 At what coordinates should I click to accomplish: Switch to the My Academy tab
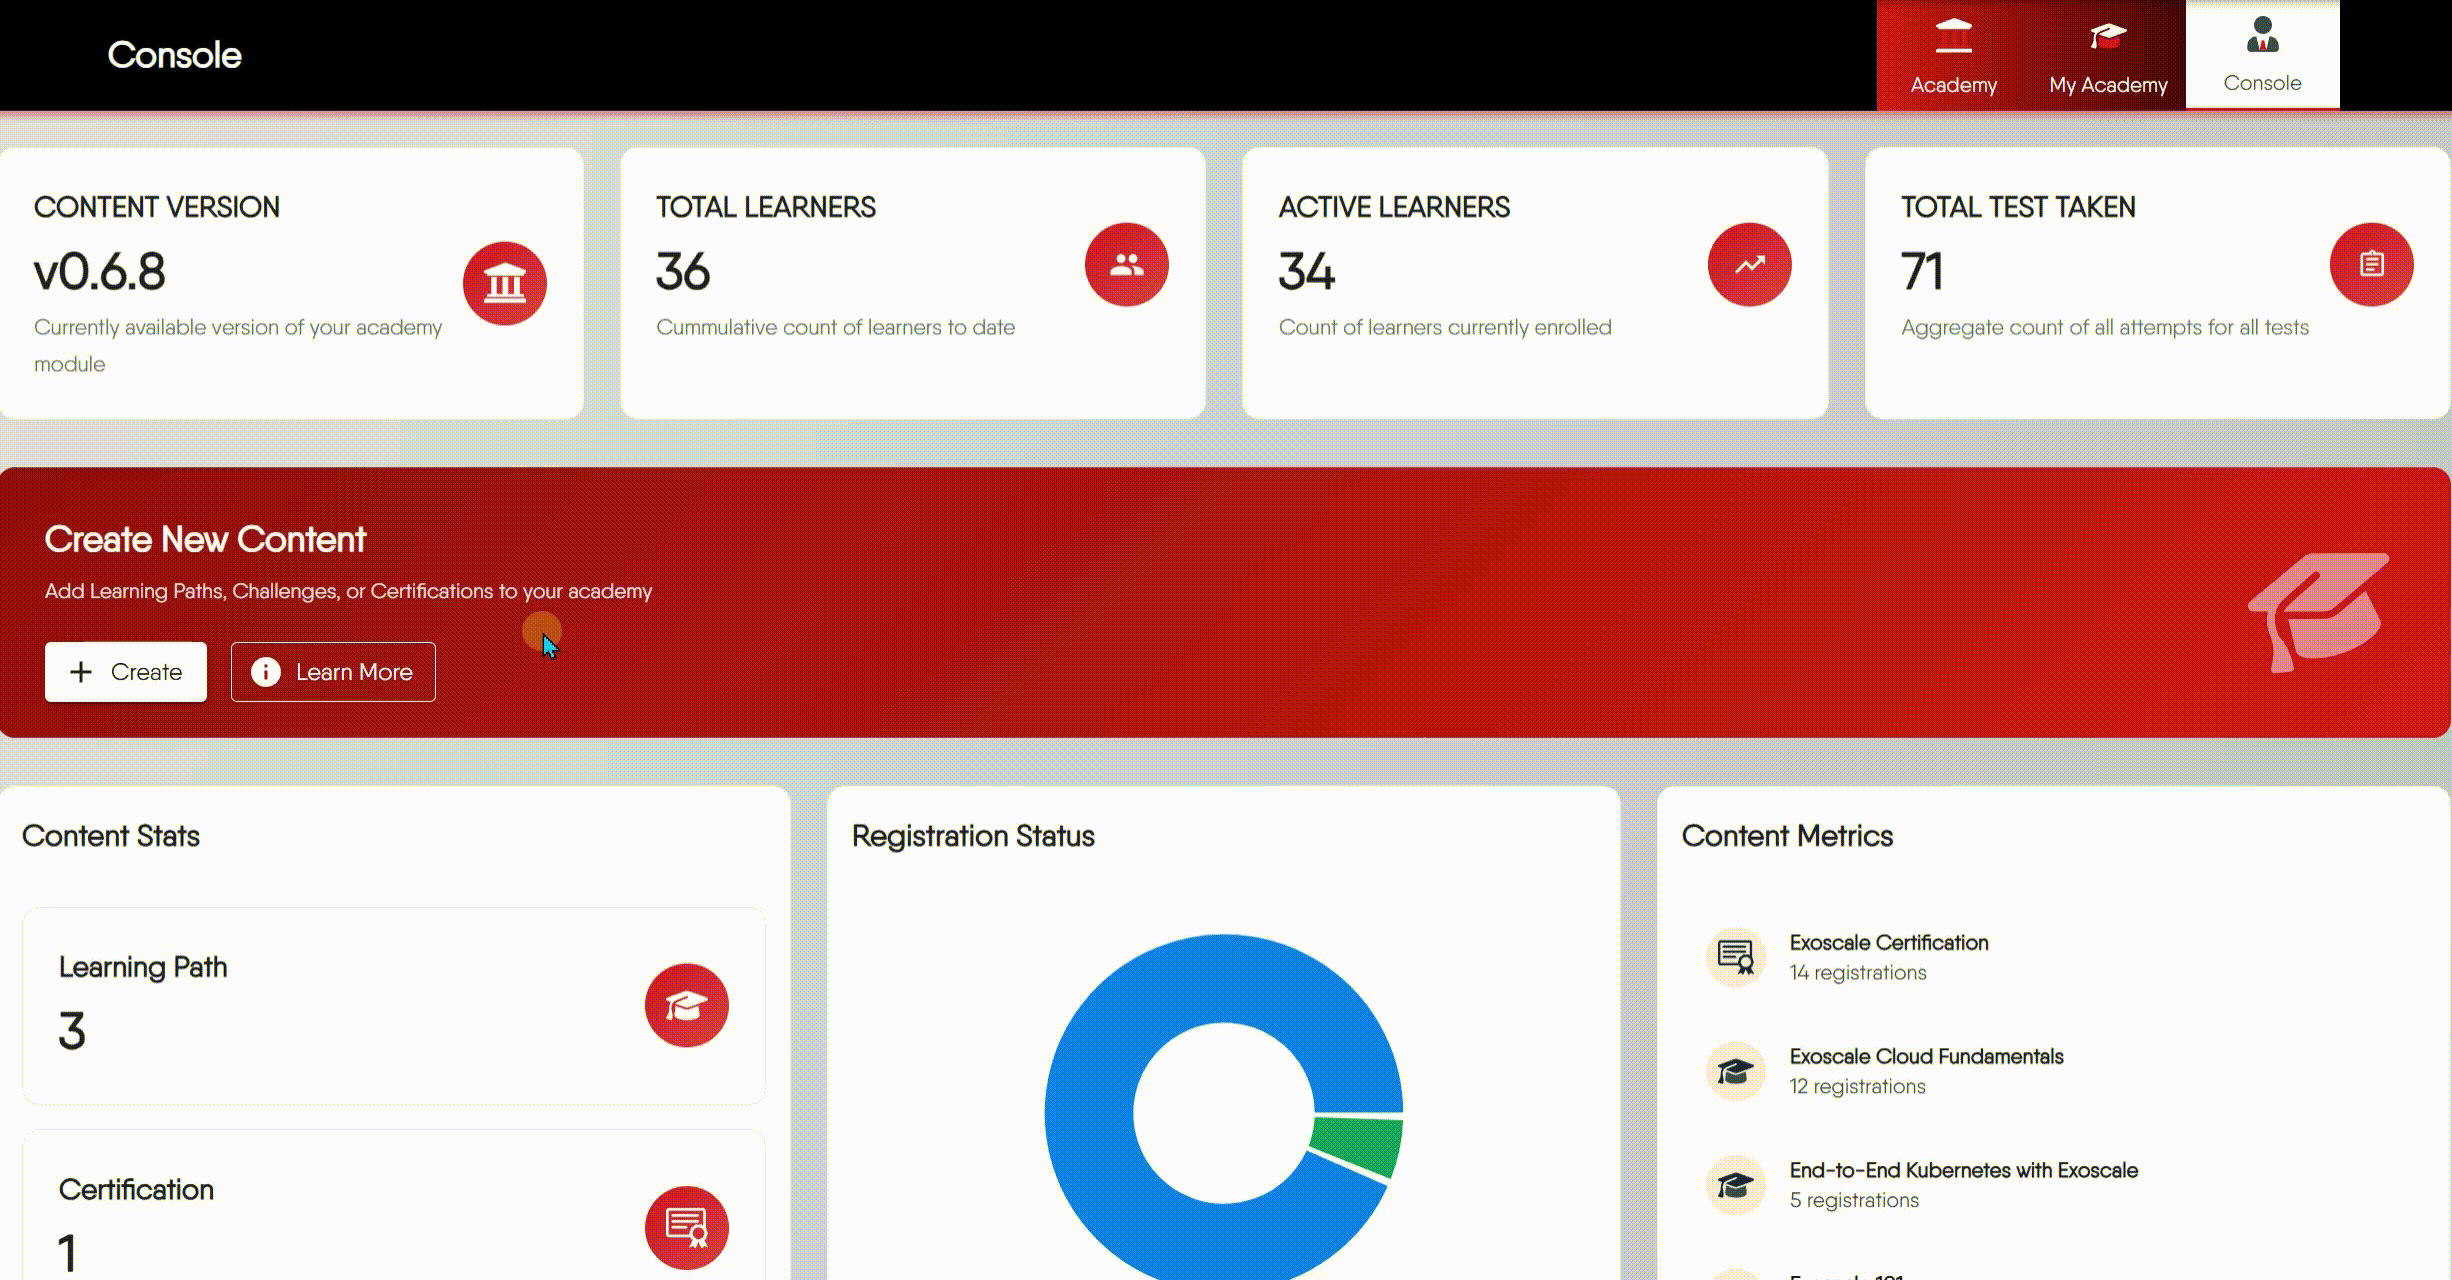tap(2107, 55)
